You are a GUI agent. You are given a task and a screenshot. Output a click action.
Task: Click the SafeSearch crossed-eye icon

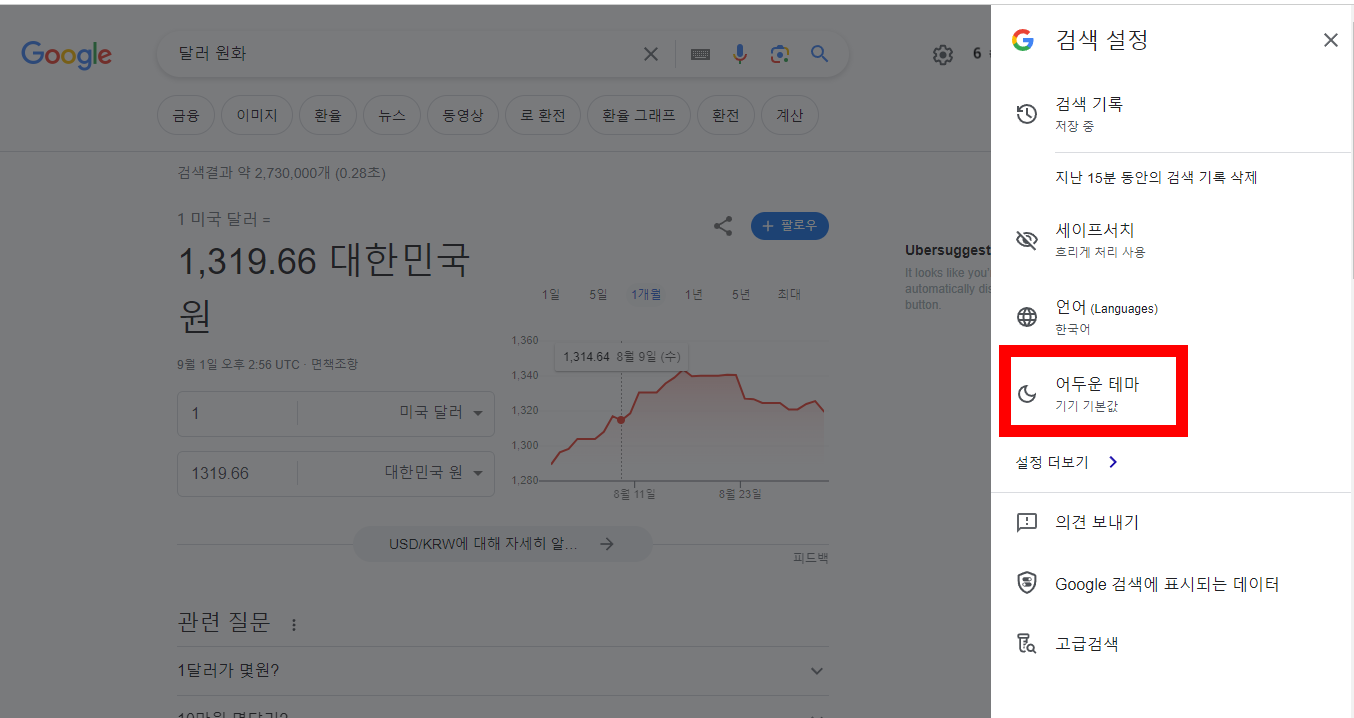(x=1027, y=240)
